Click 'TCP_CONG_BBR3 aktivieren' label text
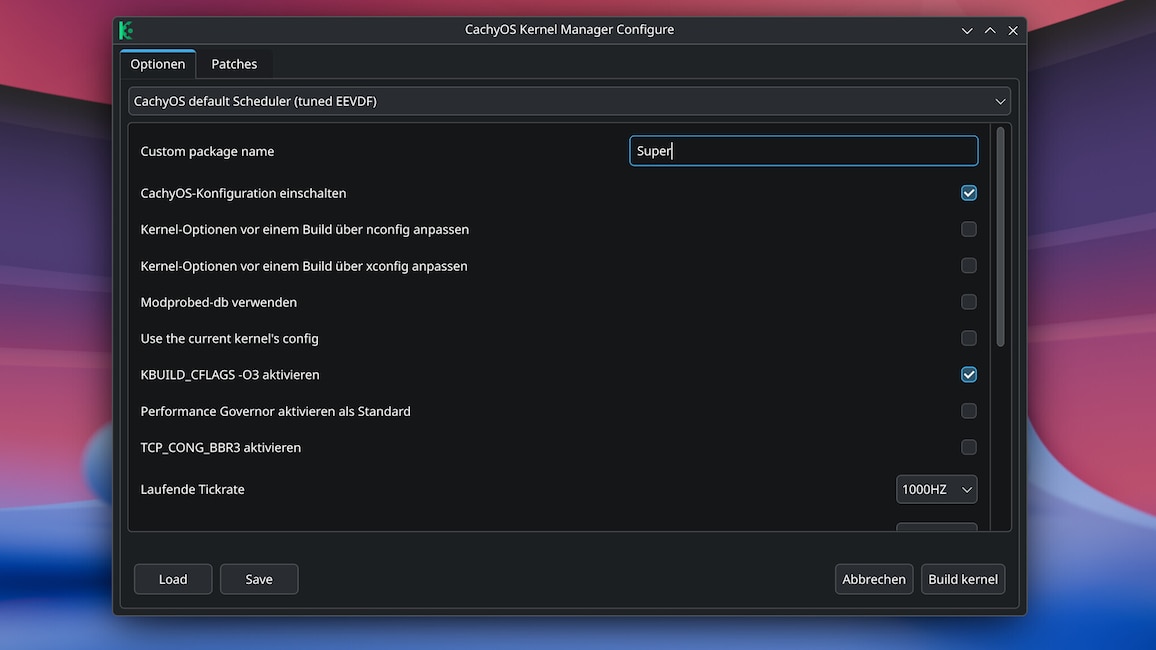The width and height of the screenshot is (1156, 650). pos(220,447)
